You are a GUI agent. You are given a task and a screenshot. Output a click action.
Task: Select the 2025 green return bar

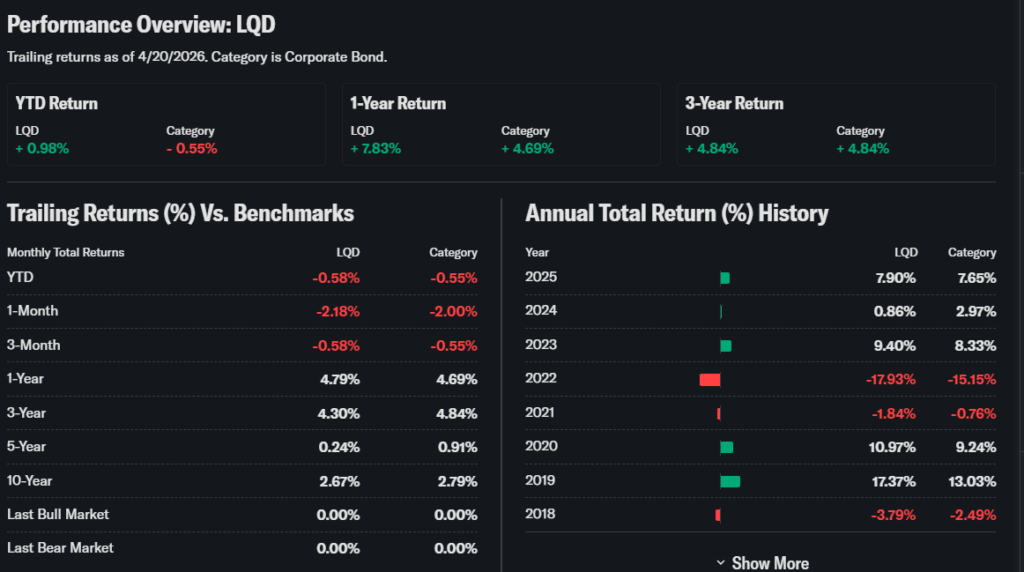coord(725,277)
